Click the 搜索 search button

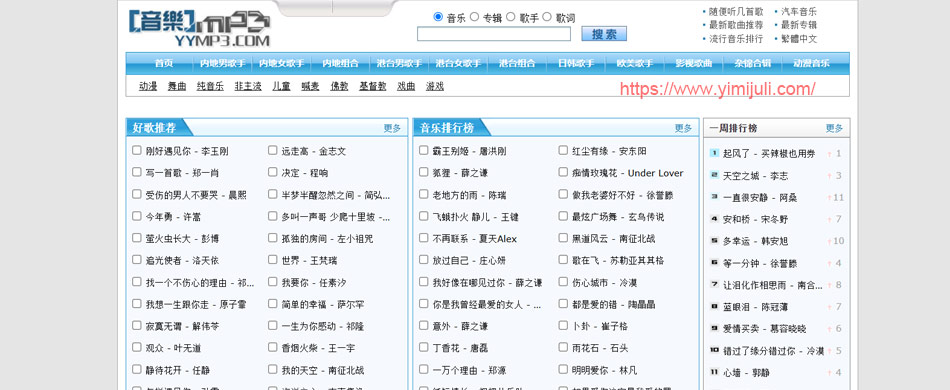[604, 34]
